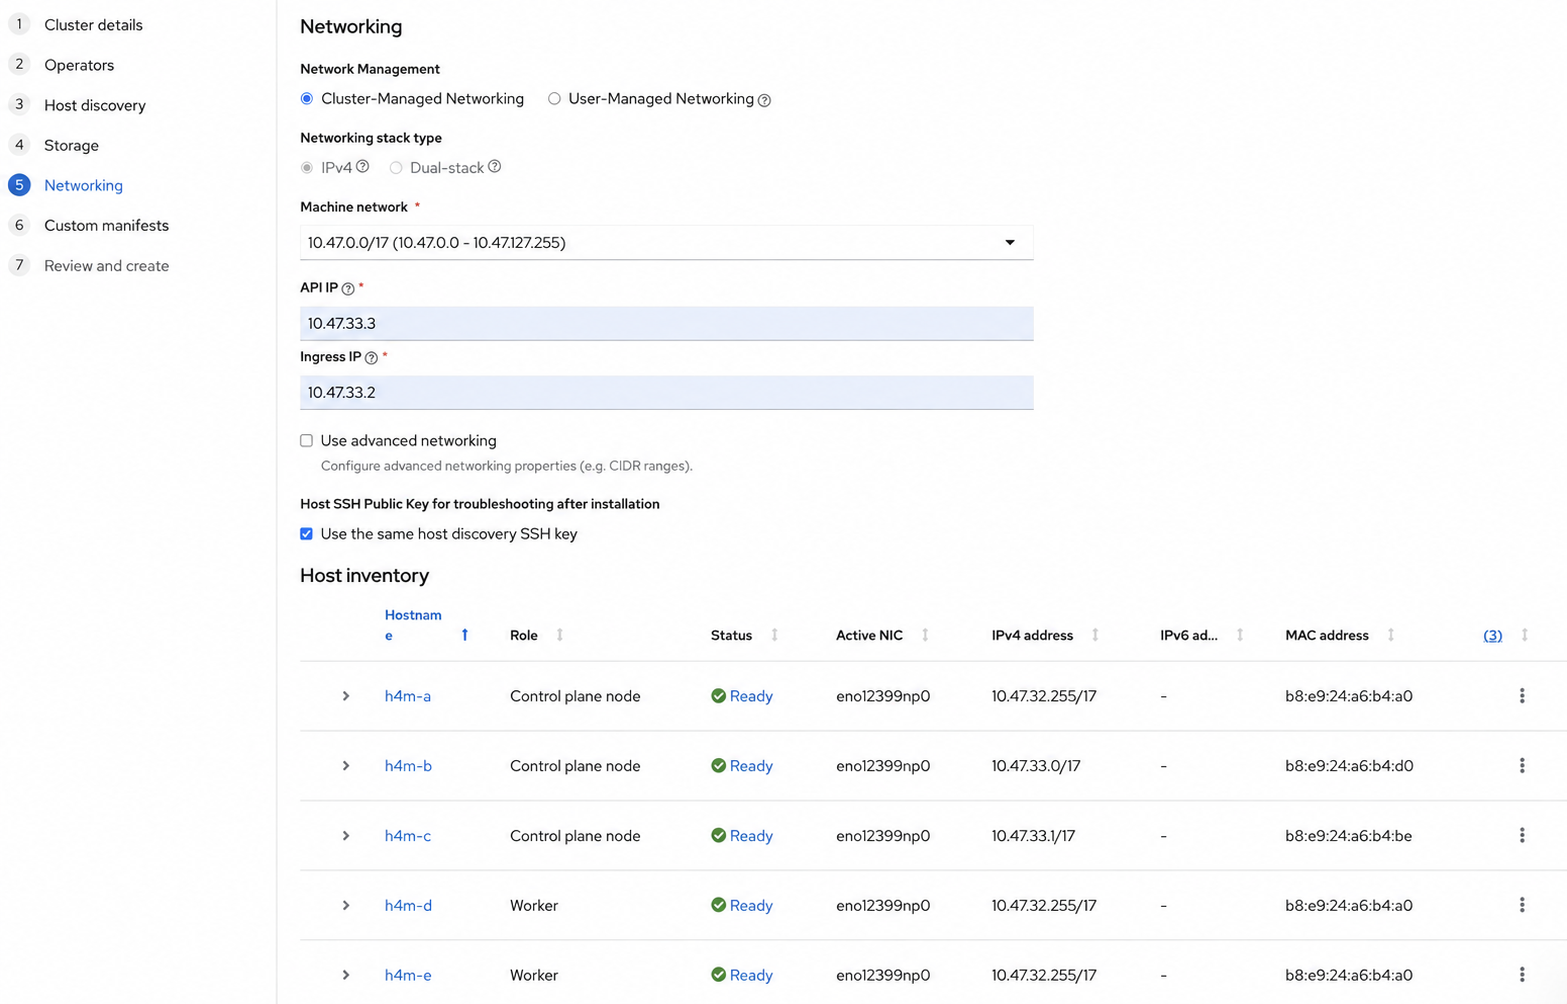Open kebab actions menu for h4m-e

click(1522, 975)
